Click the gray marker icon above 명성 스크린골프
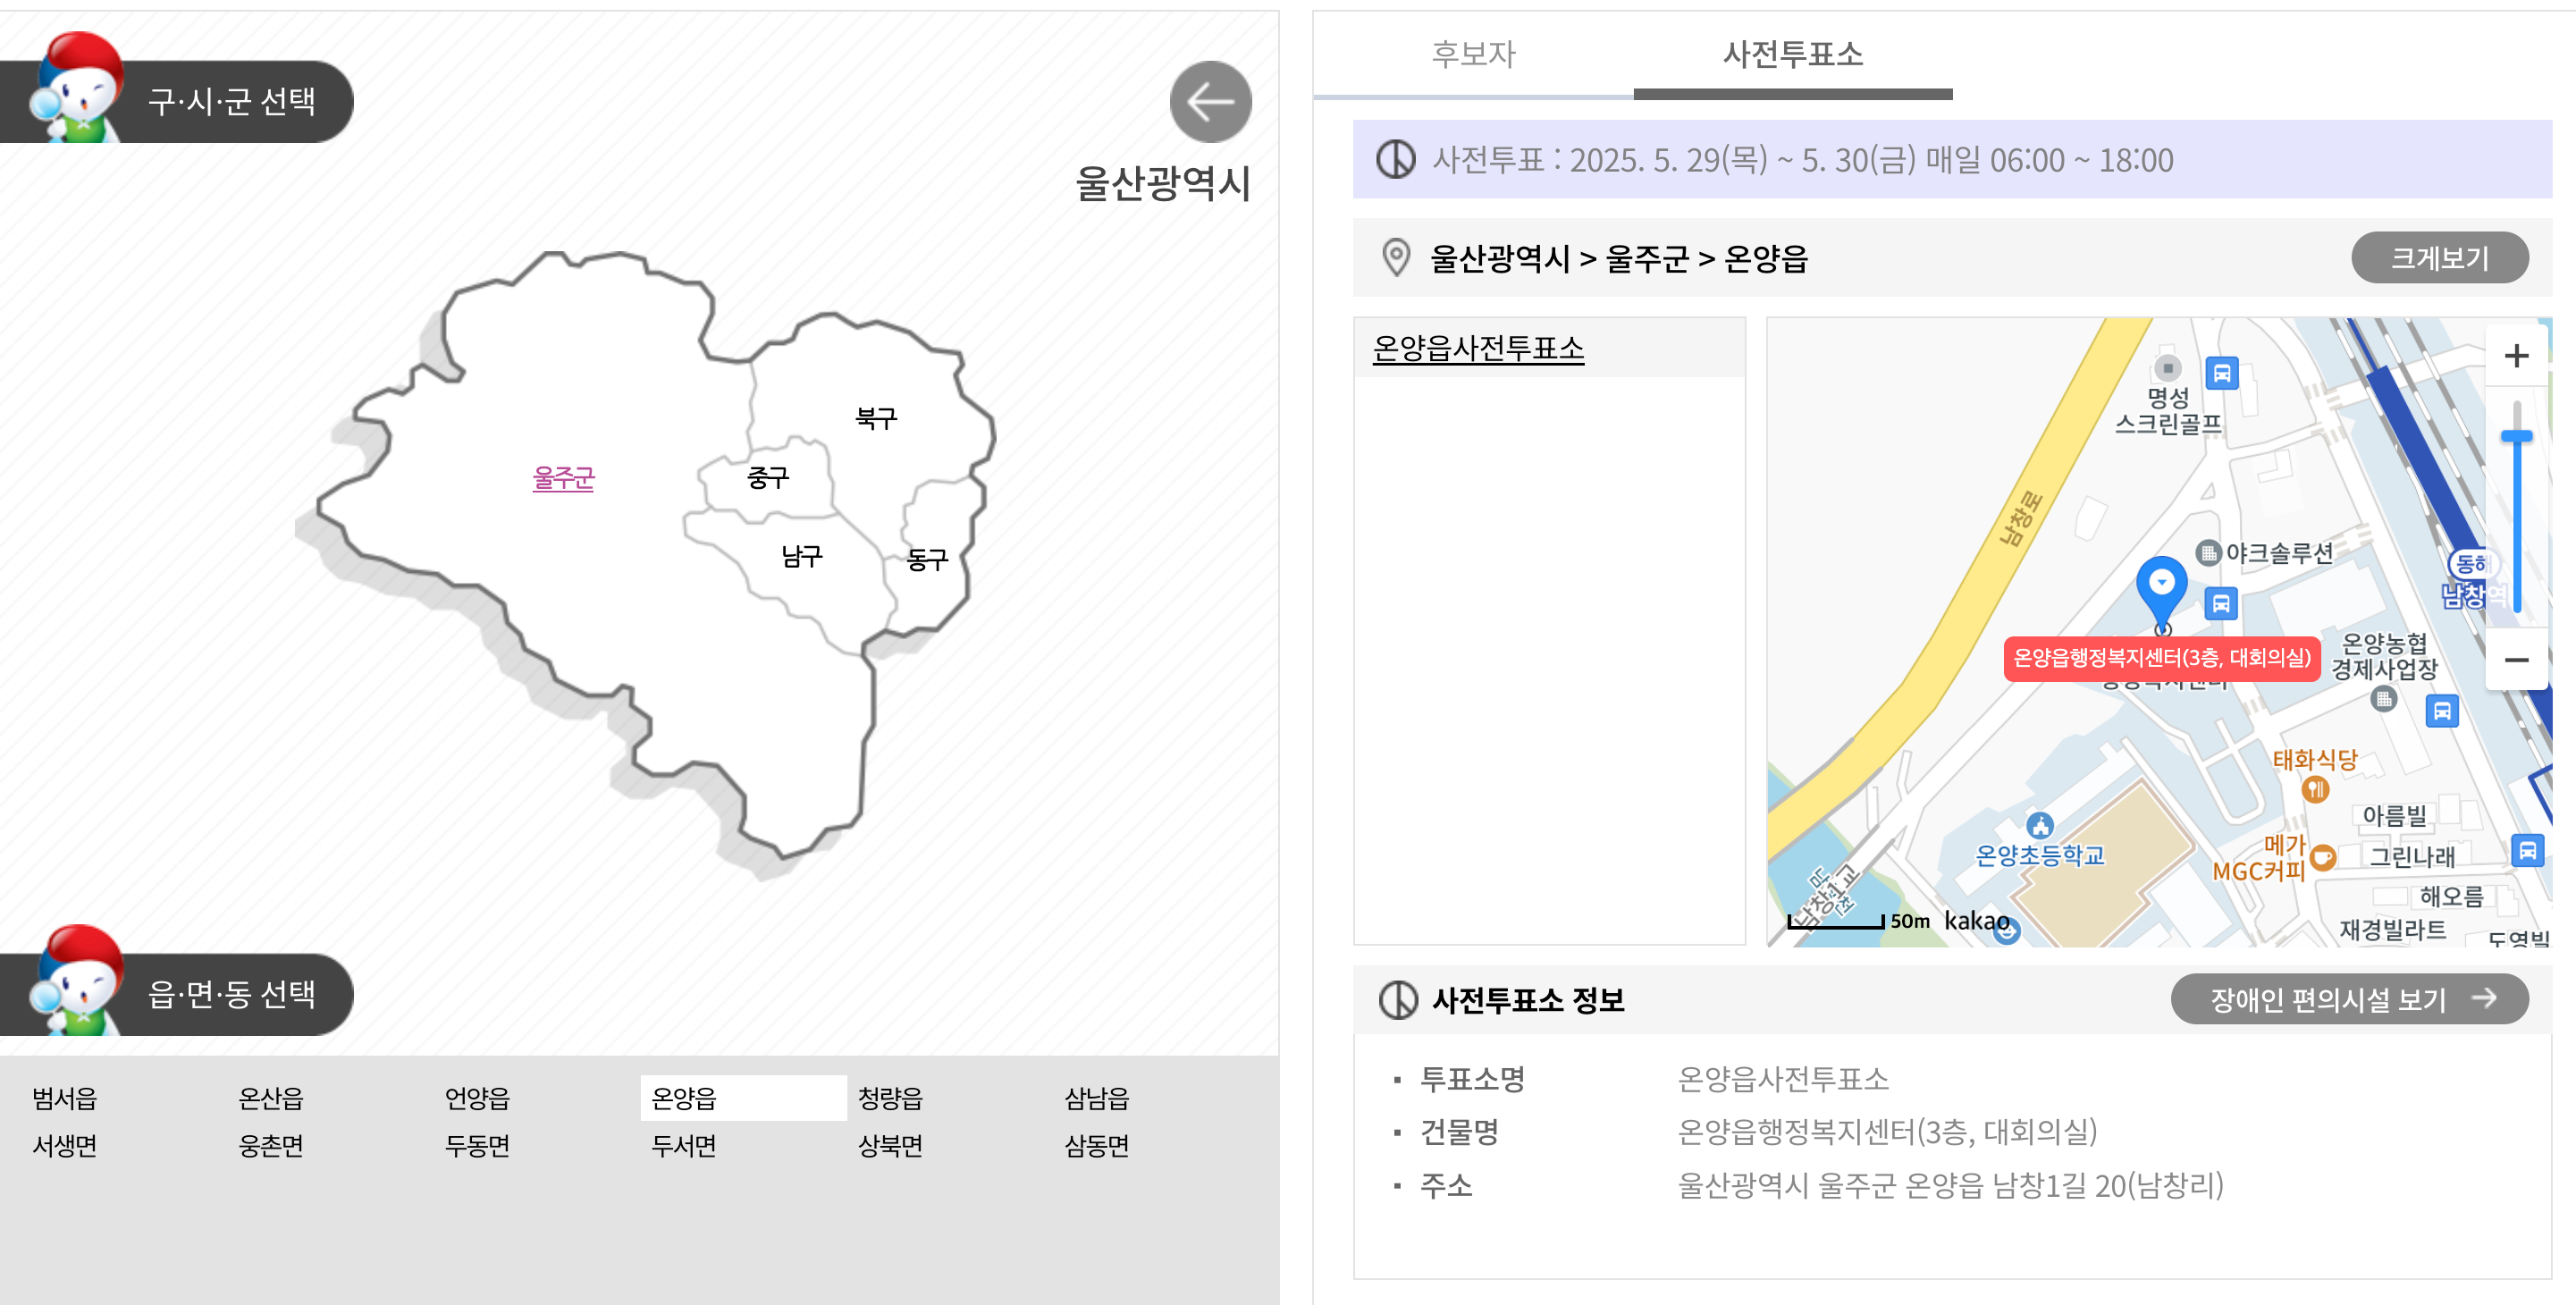 pyautogui.click(x=2167, y=368)
